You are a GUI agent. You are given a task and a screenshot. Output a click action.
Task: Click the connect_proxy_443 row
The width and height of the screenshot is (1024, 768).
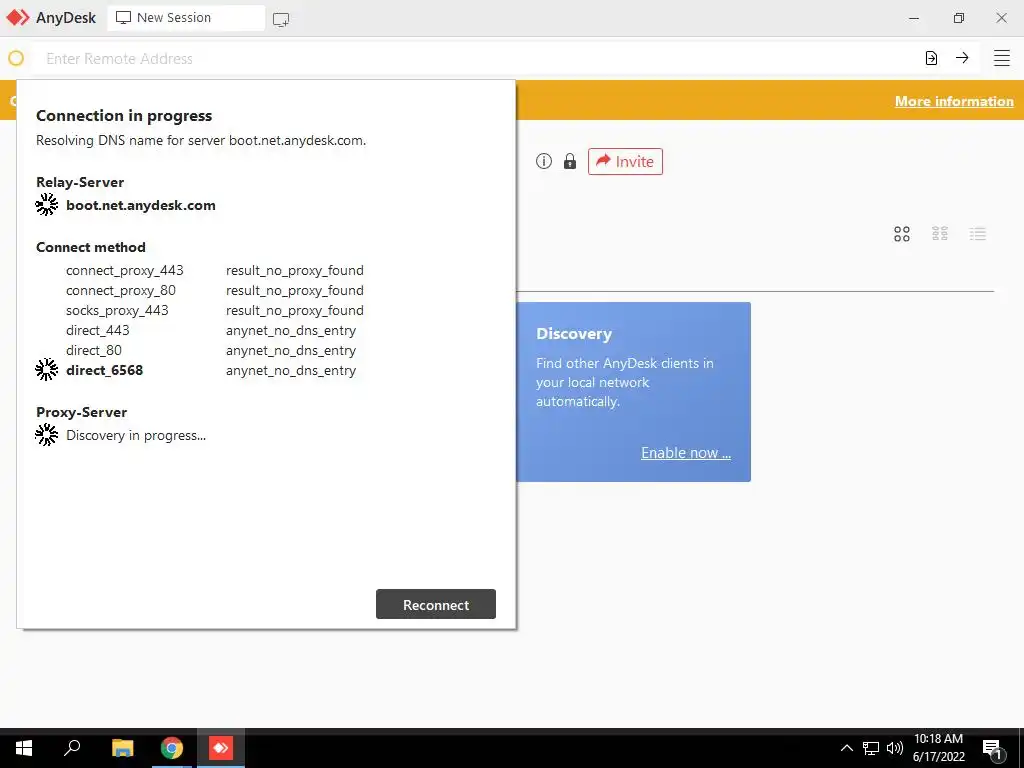(214, 270)
